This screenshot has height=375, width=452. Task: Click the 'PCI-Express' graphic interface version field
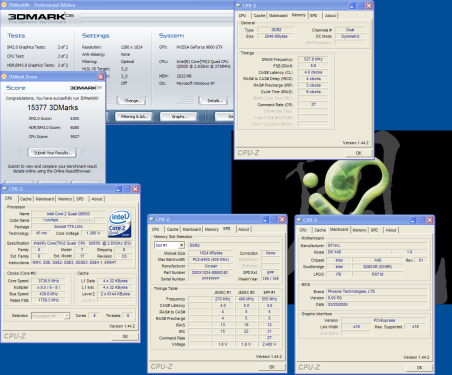click(384, 320)
